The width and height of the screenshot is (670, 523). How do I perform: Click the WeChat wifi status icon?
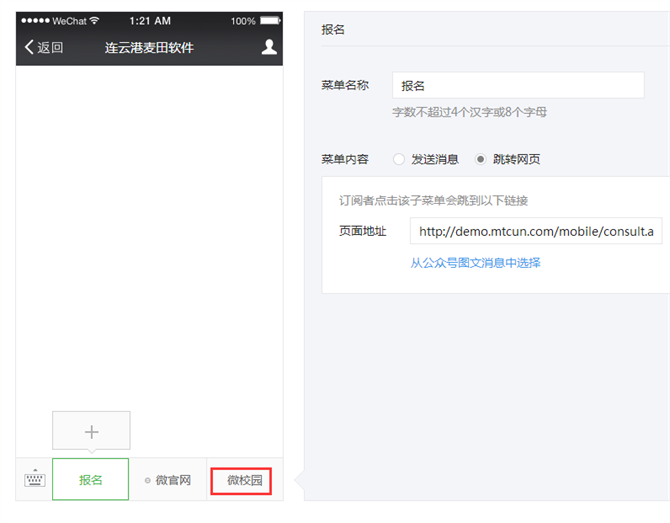(94, 21)
